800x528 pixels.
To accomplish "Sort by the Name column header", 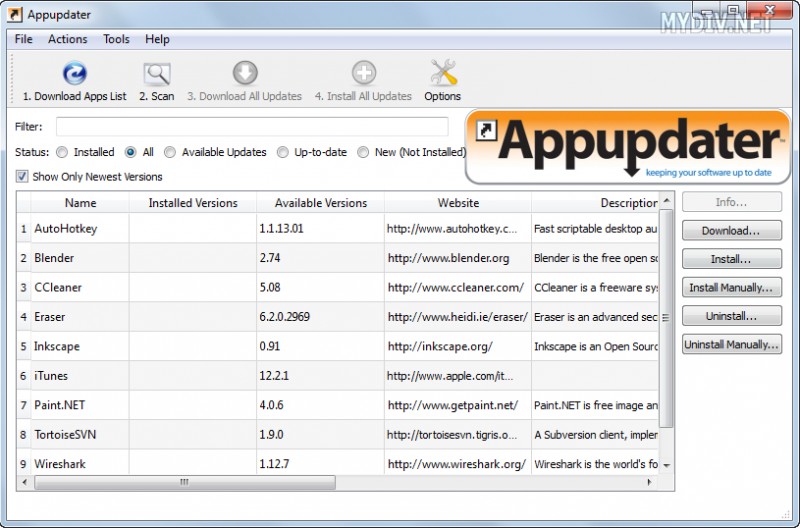I will pyautogui.click(x=80, y=203).
